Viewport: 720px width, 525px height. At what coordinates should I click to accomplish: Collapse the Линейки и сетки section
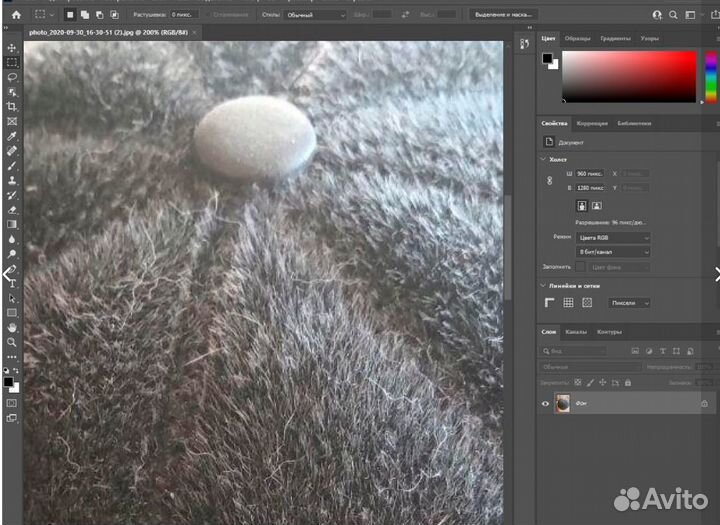543,285
